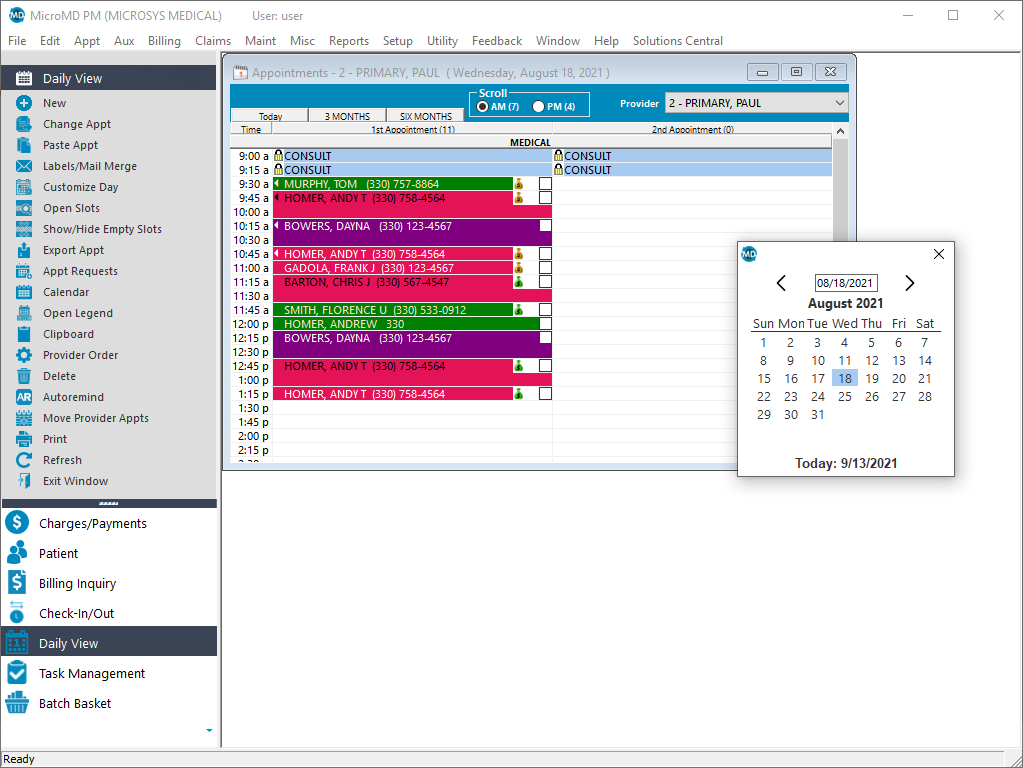Click the sidebar panel splitter handle
This screenshot has width=1023, height=768.
(109, 503)
